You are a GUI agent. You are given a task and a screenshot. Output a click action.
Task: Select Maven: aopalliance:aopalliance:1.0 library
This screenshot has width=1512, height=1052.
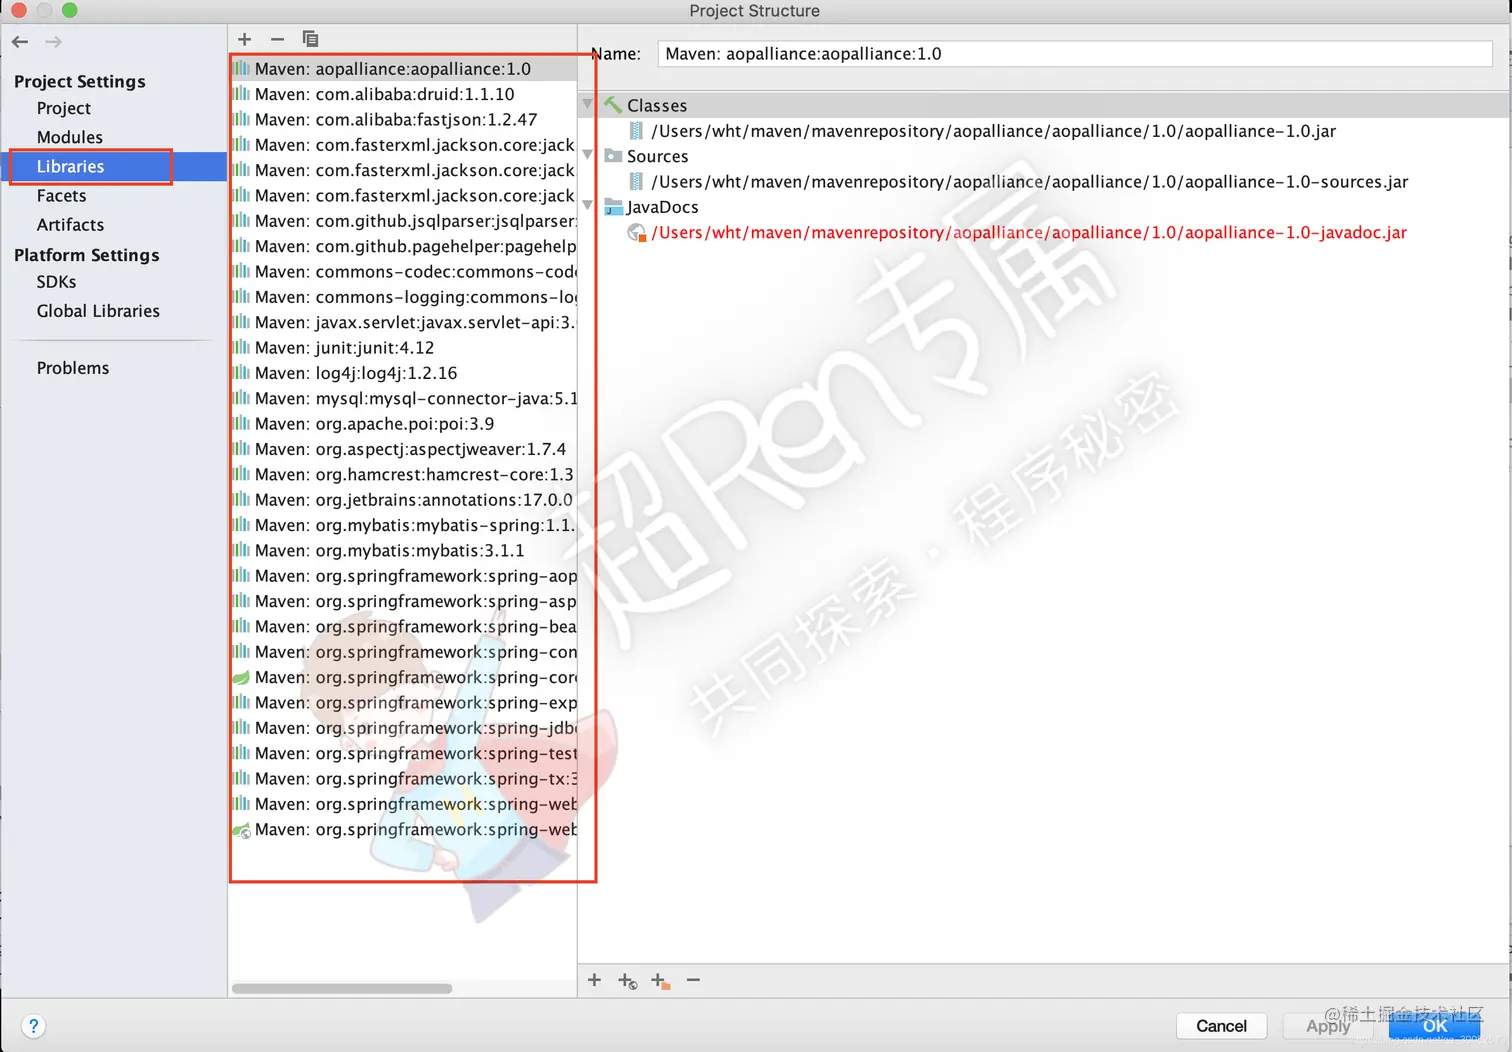pyautogui.click(x=404, y=69)
